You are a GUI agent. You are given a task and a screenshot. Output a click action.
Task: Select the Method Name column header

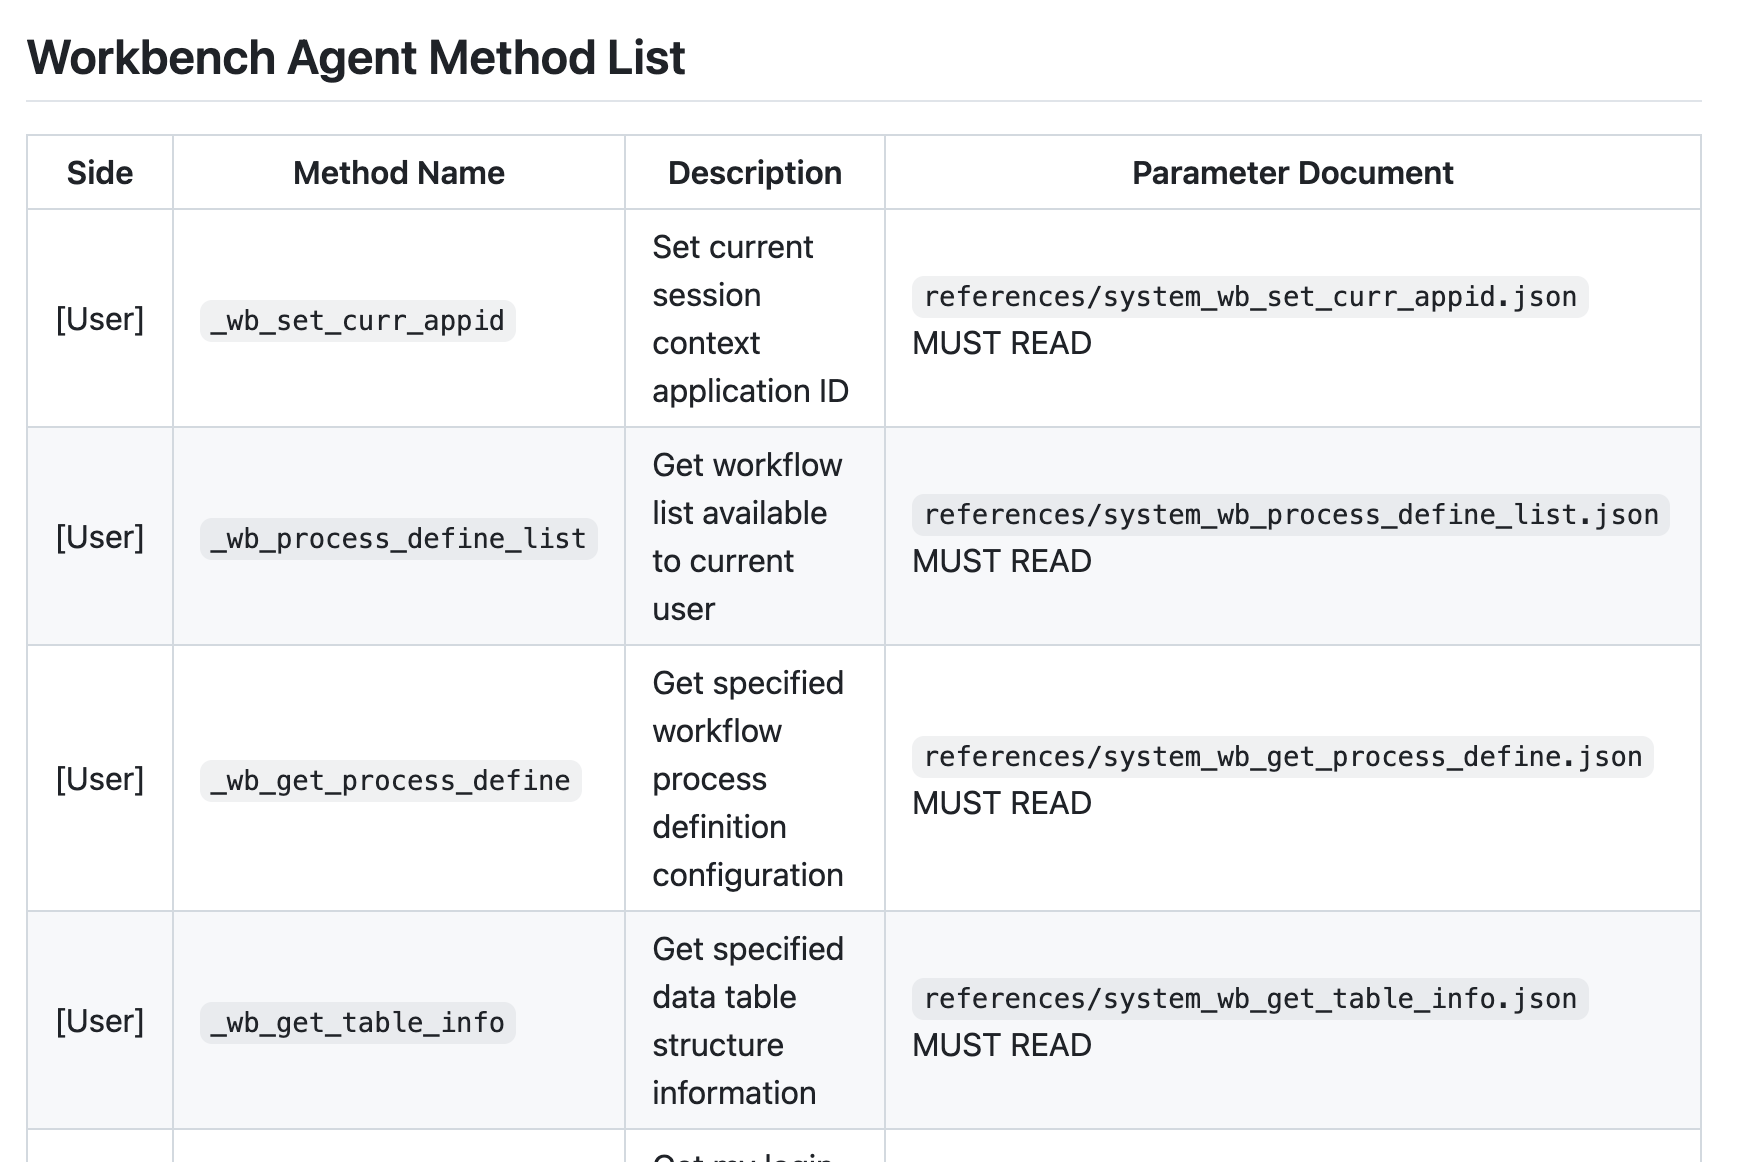(399, 173)
